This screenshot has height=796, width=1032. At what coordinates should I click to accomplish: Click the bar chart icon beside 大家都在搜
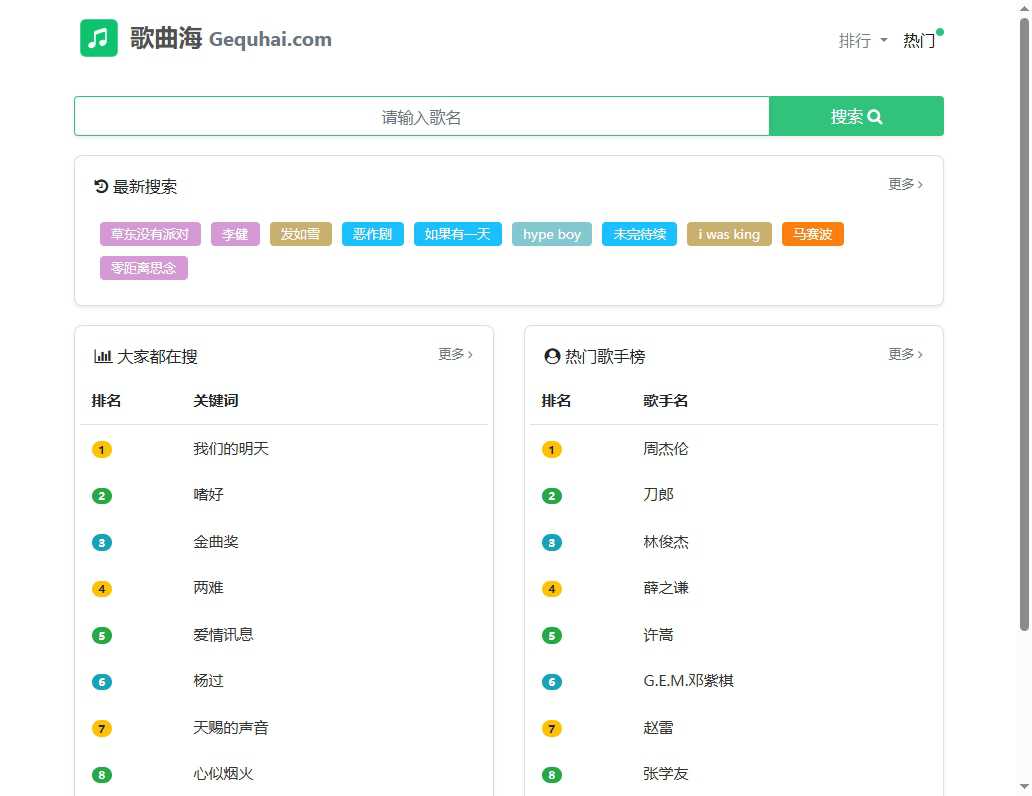coord(103,355)
